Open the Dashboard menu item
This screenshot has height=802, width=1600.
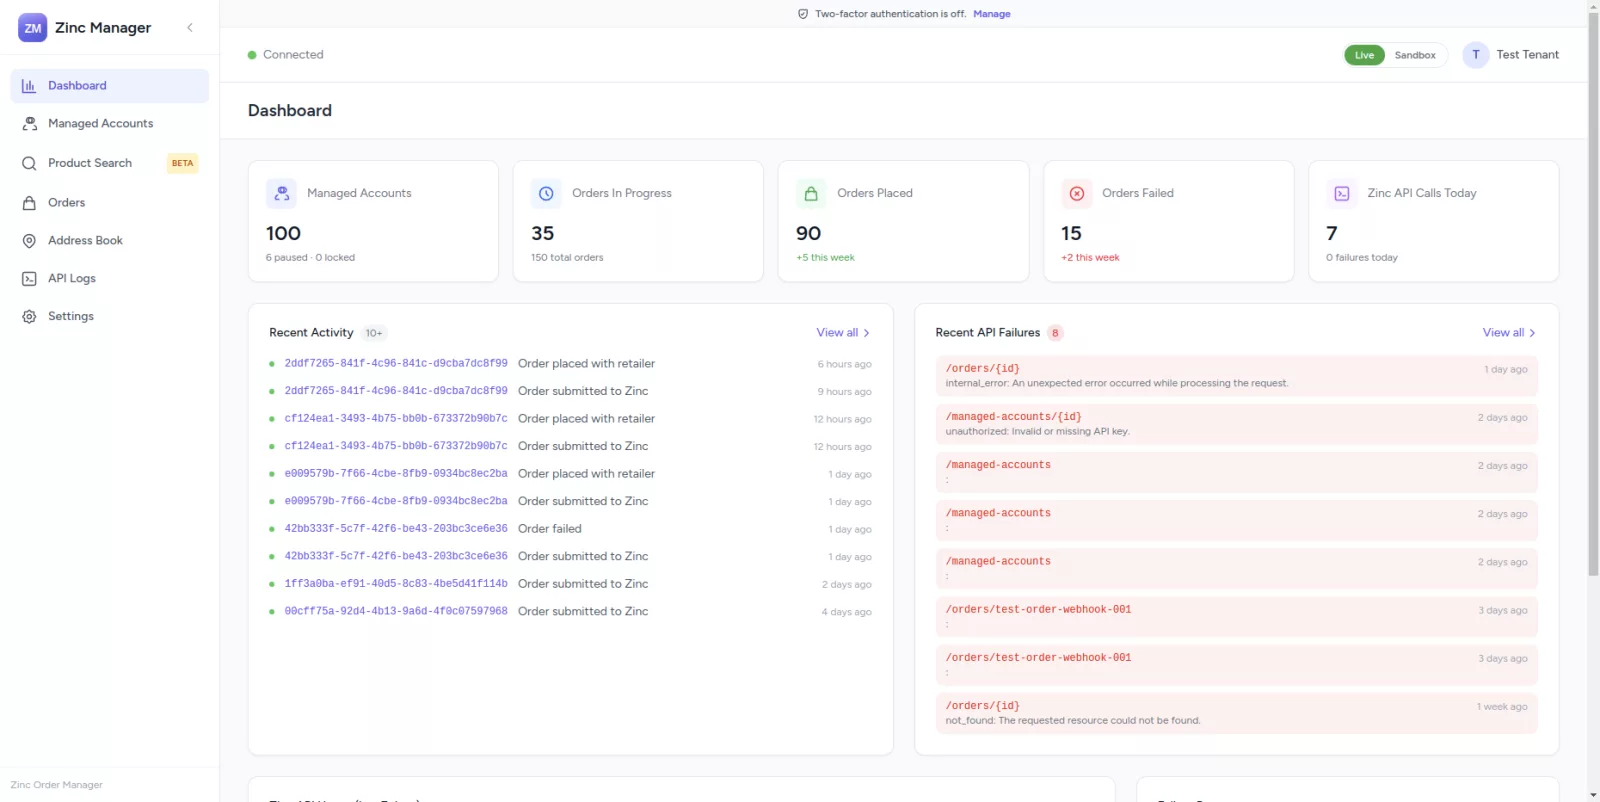(110, 86)
